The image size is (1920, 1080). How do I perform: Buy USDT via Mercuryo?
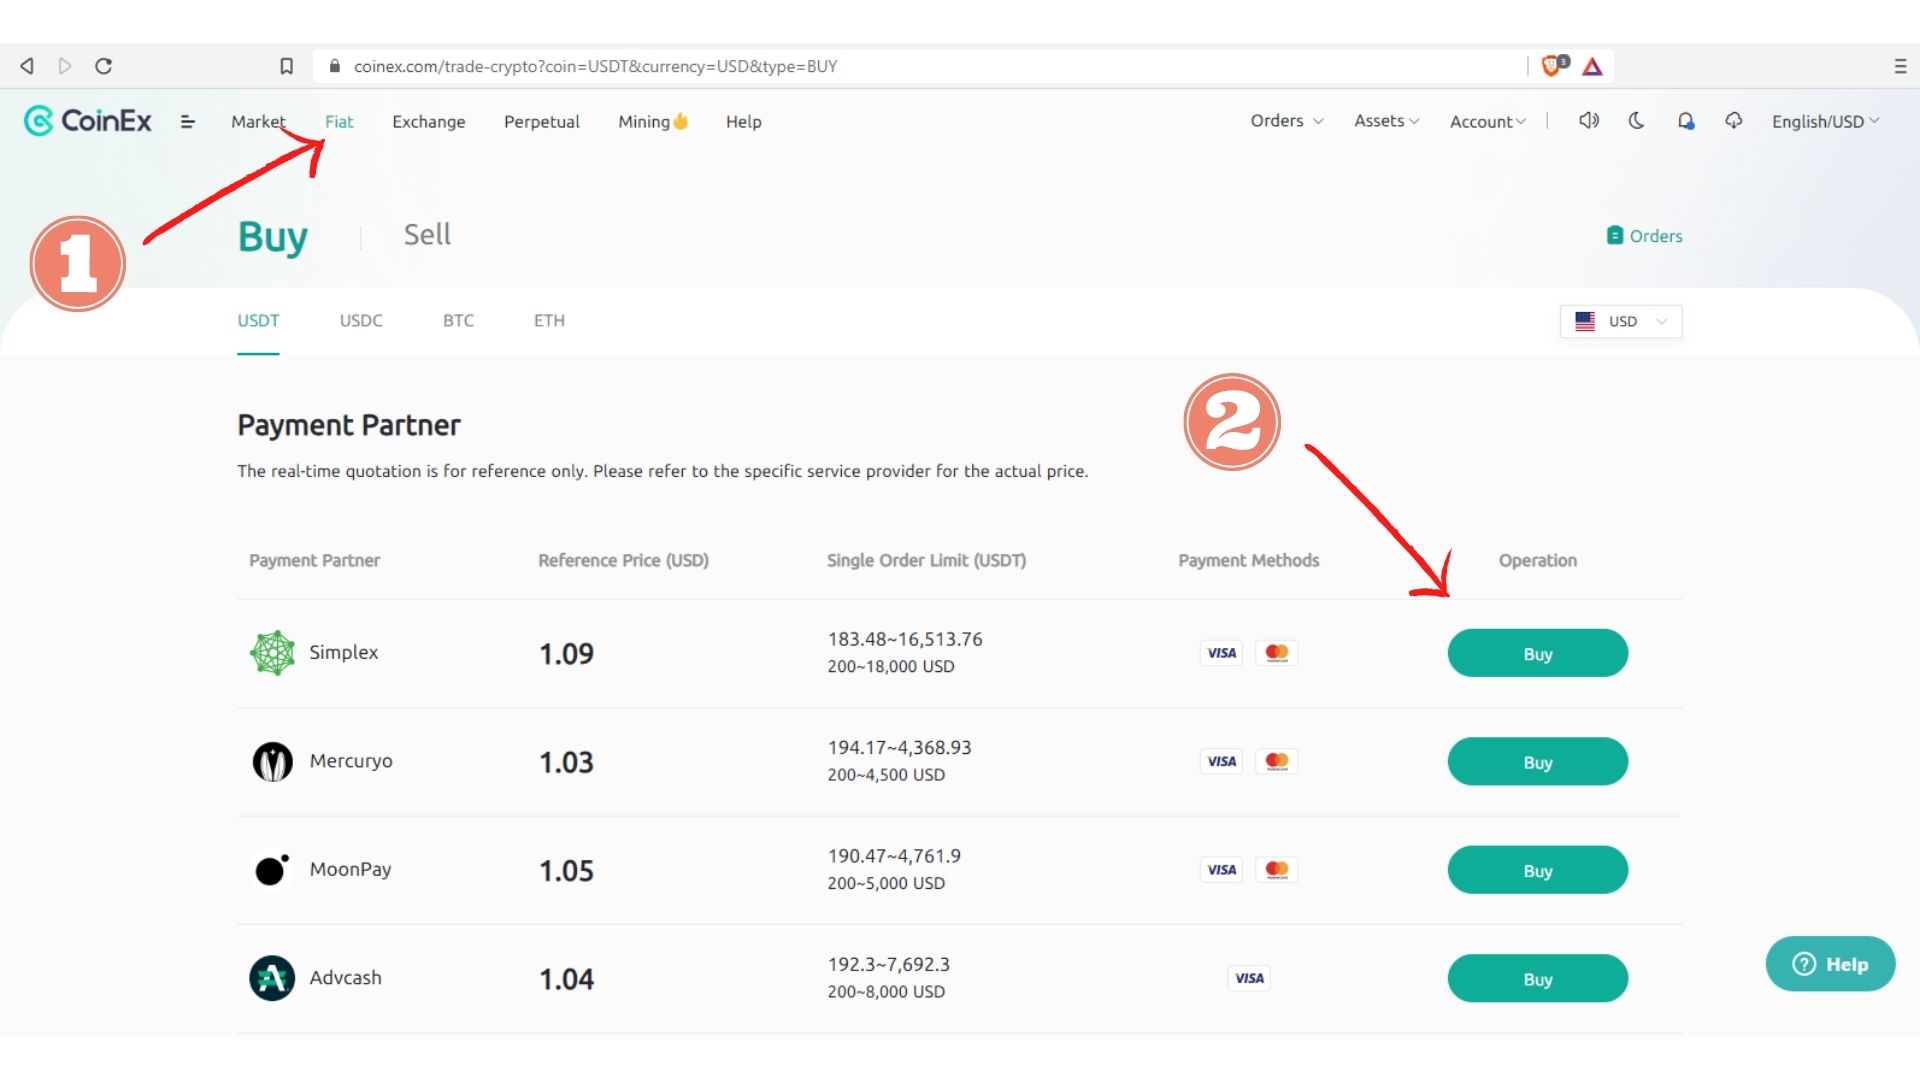(x=1538, y=762)
